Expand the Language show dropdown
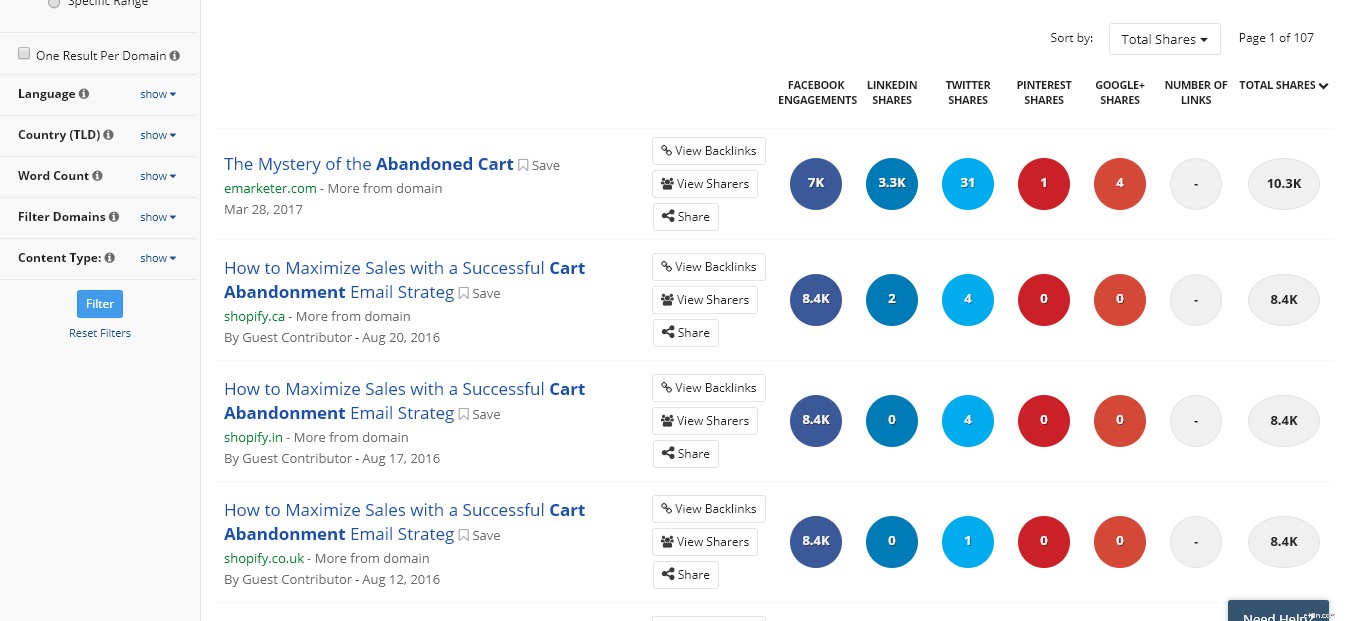 click(x=157, y=94)
